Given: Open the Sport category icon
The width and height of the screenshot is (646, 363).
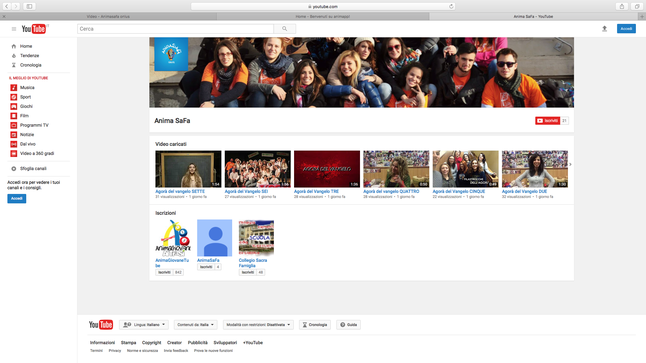Looking at the screenshot, I should [x=14, y=97].
